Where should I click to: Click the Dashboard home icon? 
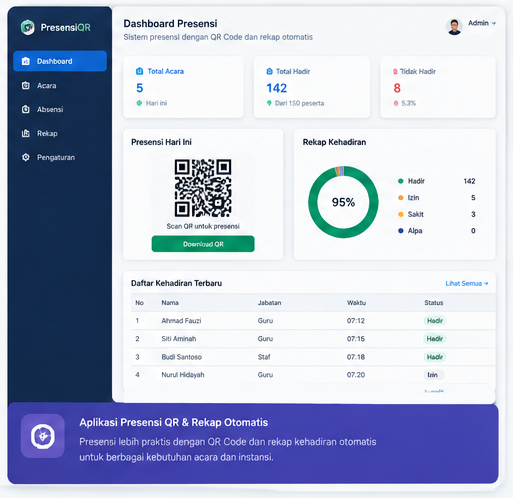click(26, 61)
